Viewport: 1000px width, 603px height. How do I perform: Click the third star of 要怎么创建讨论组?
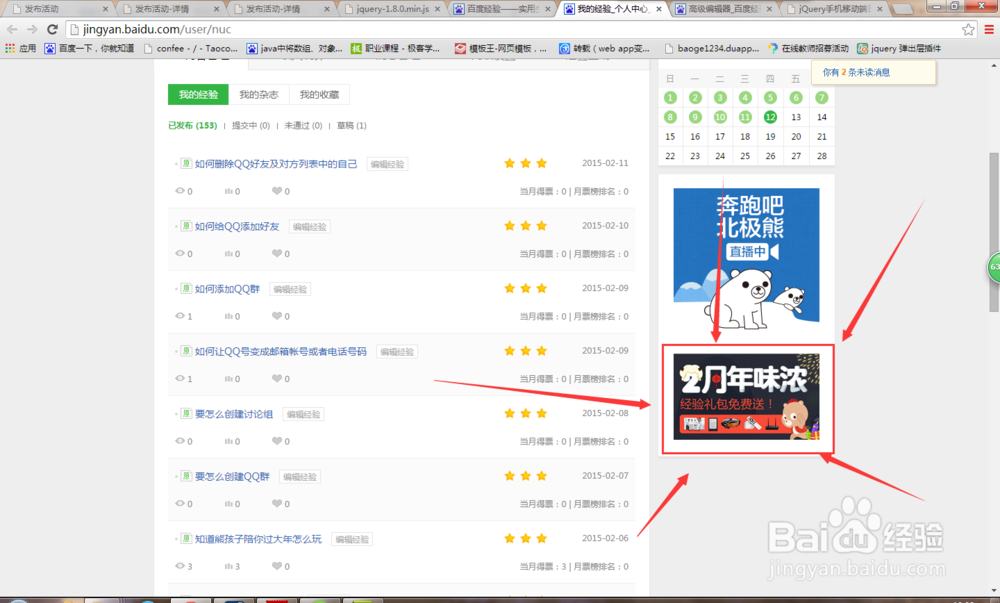click(541, 413)
